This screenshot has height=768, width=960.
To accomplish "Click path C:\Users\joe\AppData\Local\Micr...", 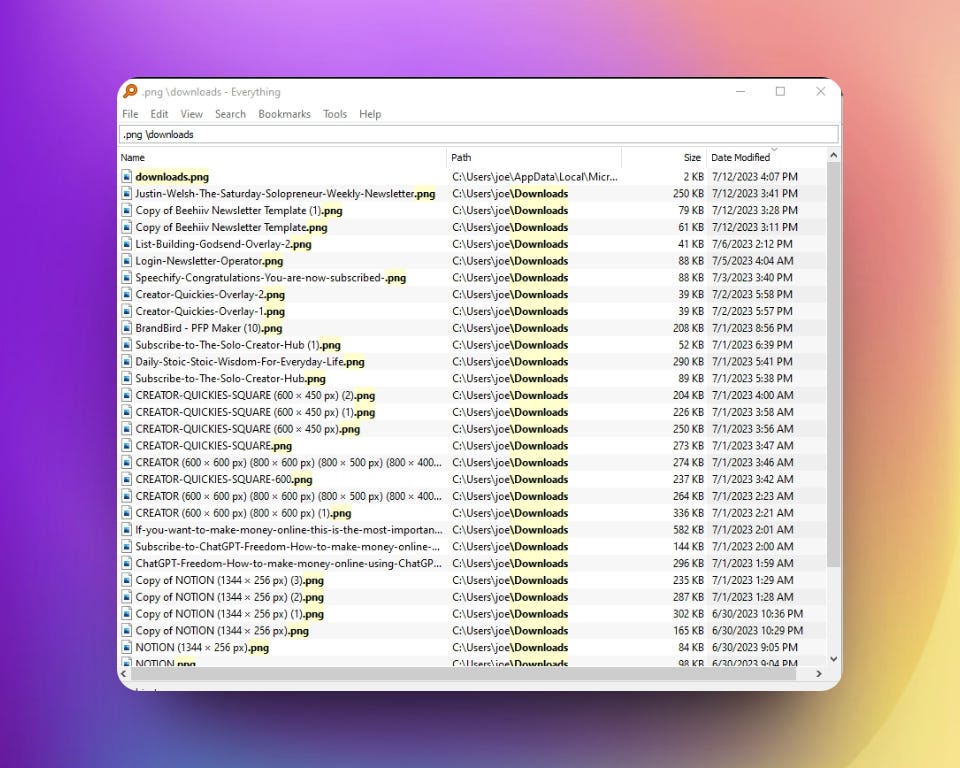I will pos(535,177).
